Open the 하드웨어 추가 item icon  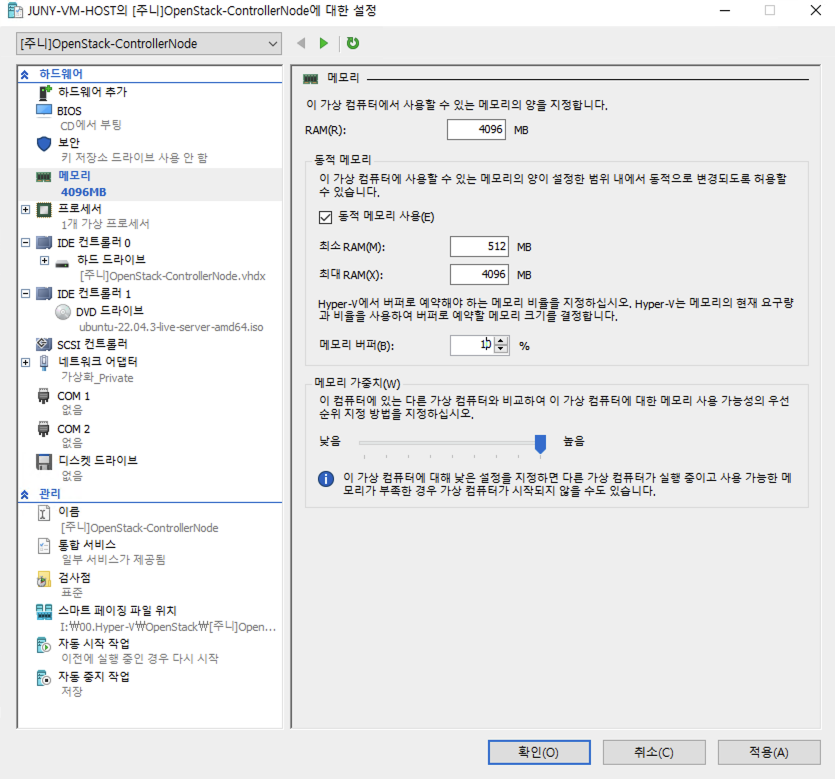click(45, 92)
